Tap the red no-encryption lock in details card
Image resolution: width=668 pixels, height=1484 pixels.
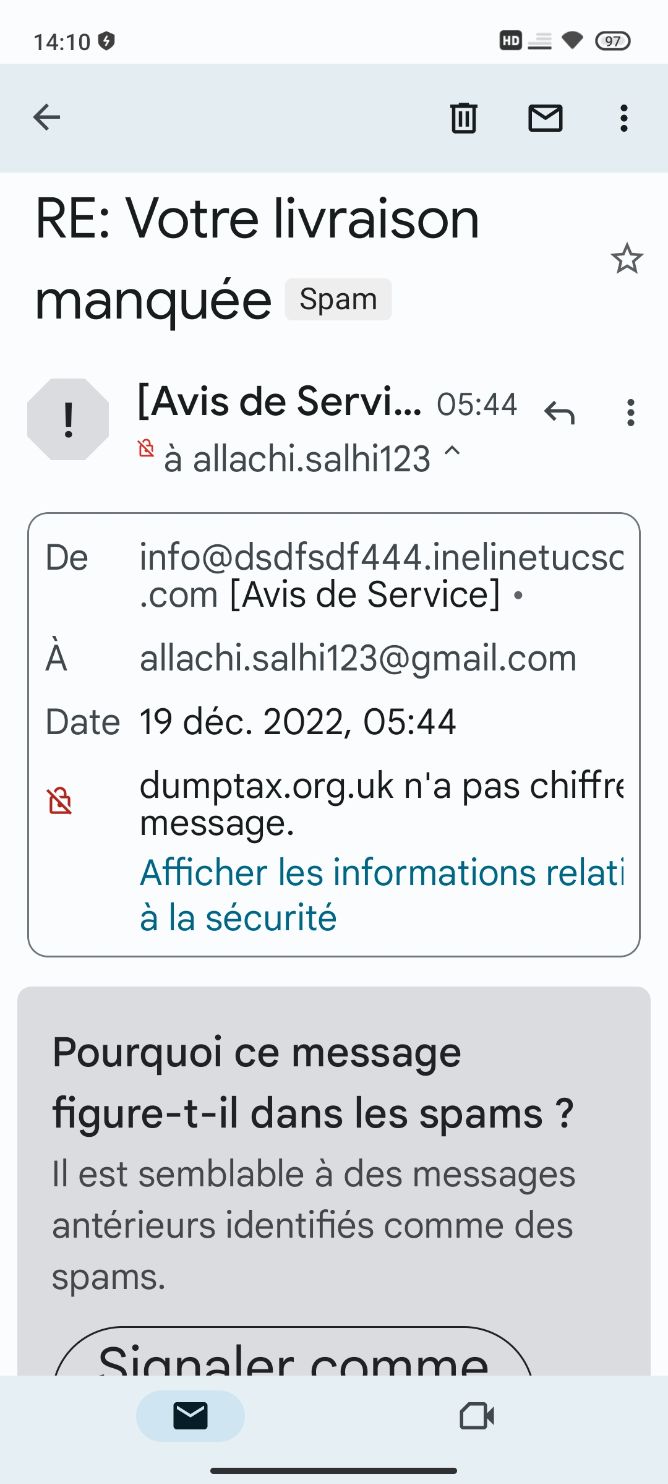tap(60, 800)
